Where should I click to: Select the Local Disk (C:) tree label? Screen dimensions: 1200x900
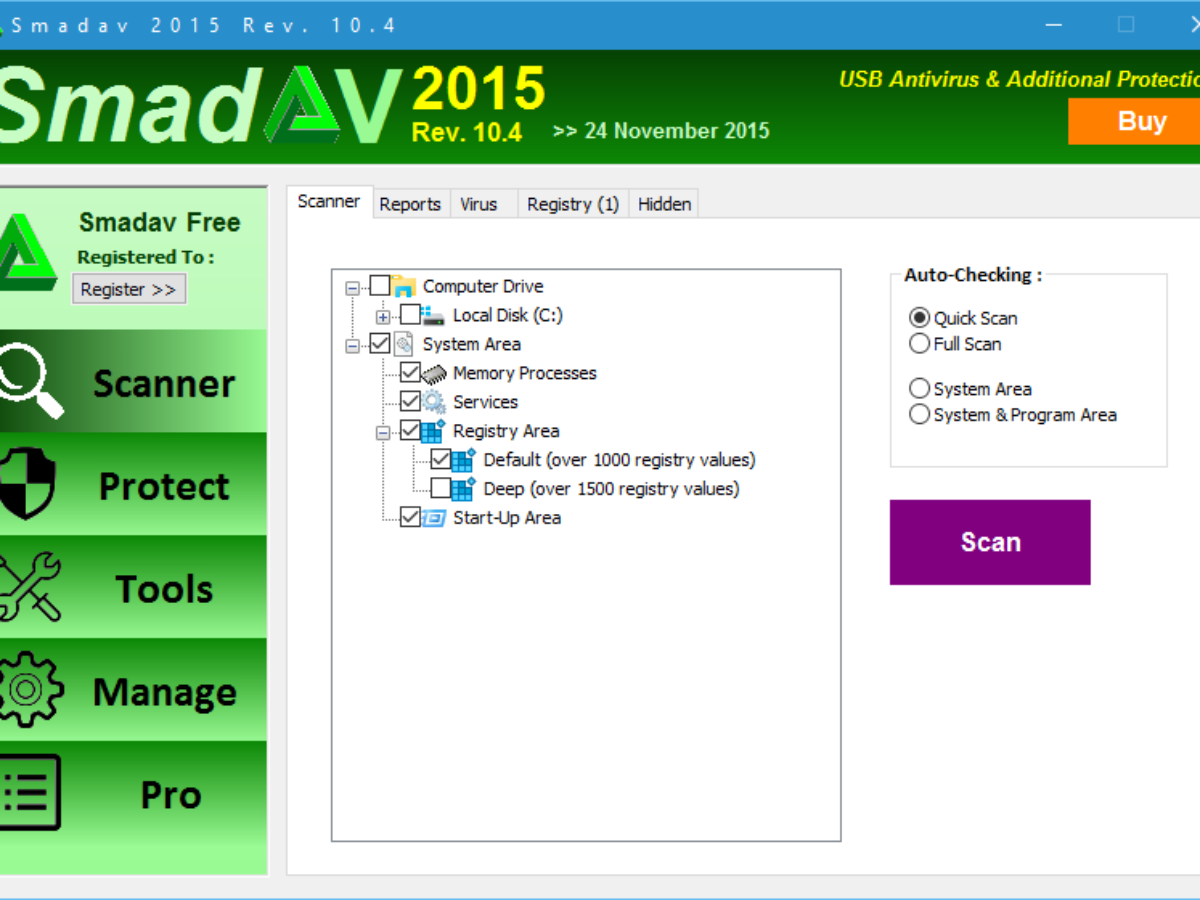[507, 316]
